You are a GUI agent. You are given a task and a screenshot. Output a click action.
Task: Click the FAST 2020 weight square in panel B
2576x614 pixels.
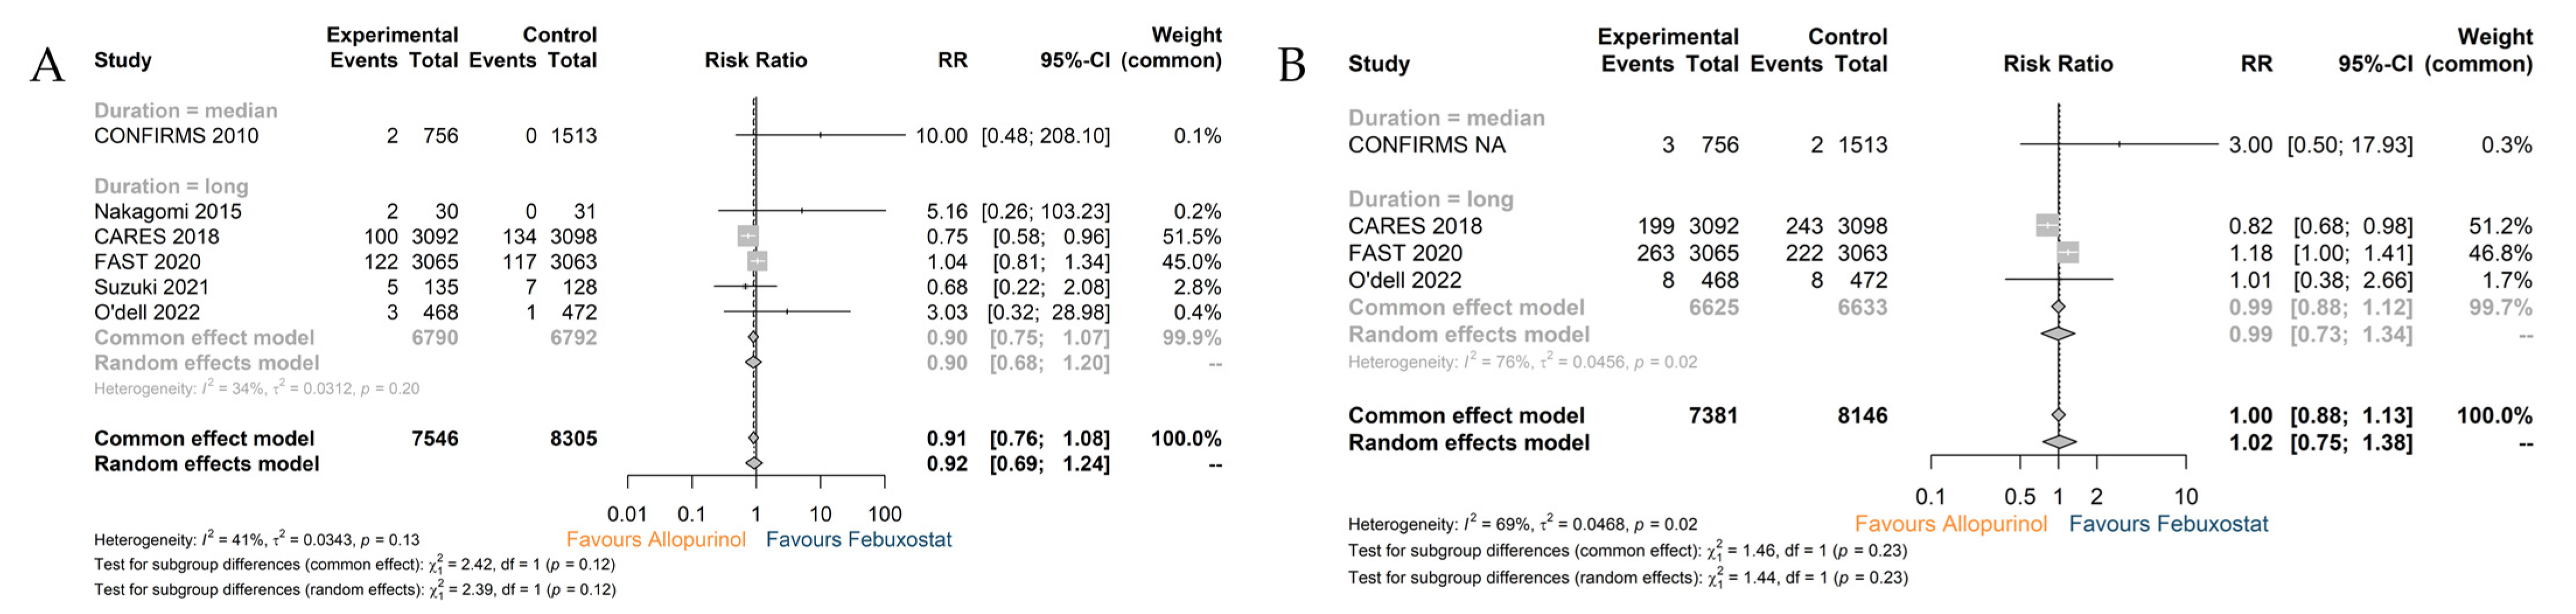(x=2068, y=252)
